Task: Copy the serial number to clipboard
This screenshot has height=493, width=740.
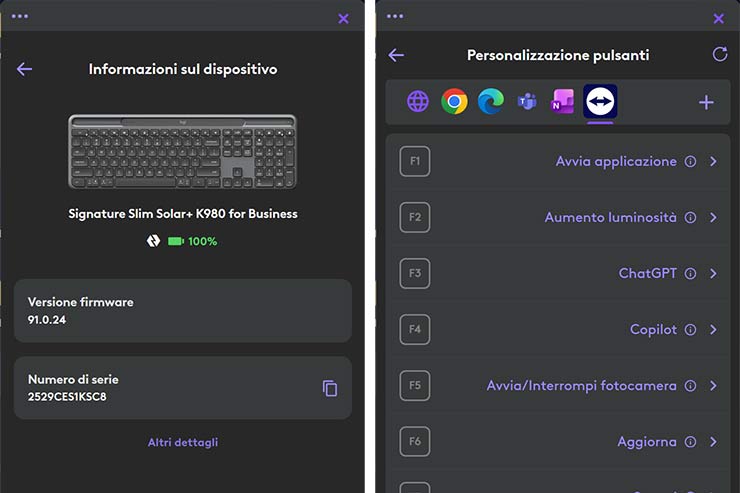Action: click(x=330, y=388)
